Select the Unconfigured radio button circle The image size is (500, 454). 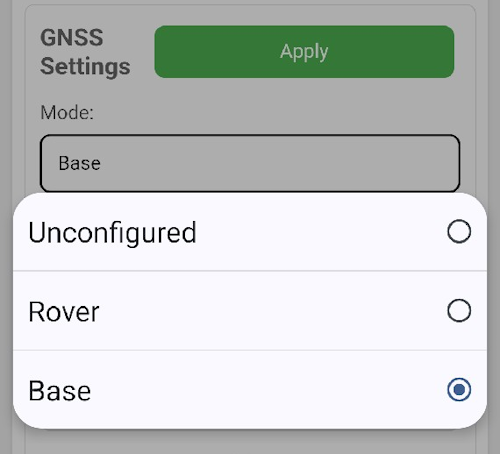(459, 231)
